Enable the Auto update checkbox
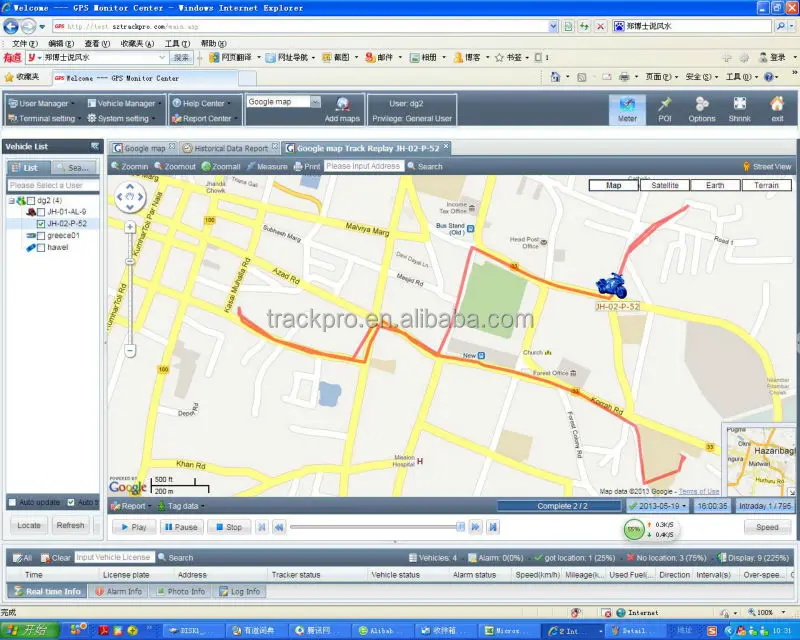 tap(13, 502)
